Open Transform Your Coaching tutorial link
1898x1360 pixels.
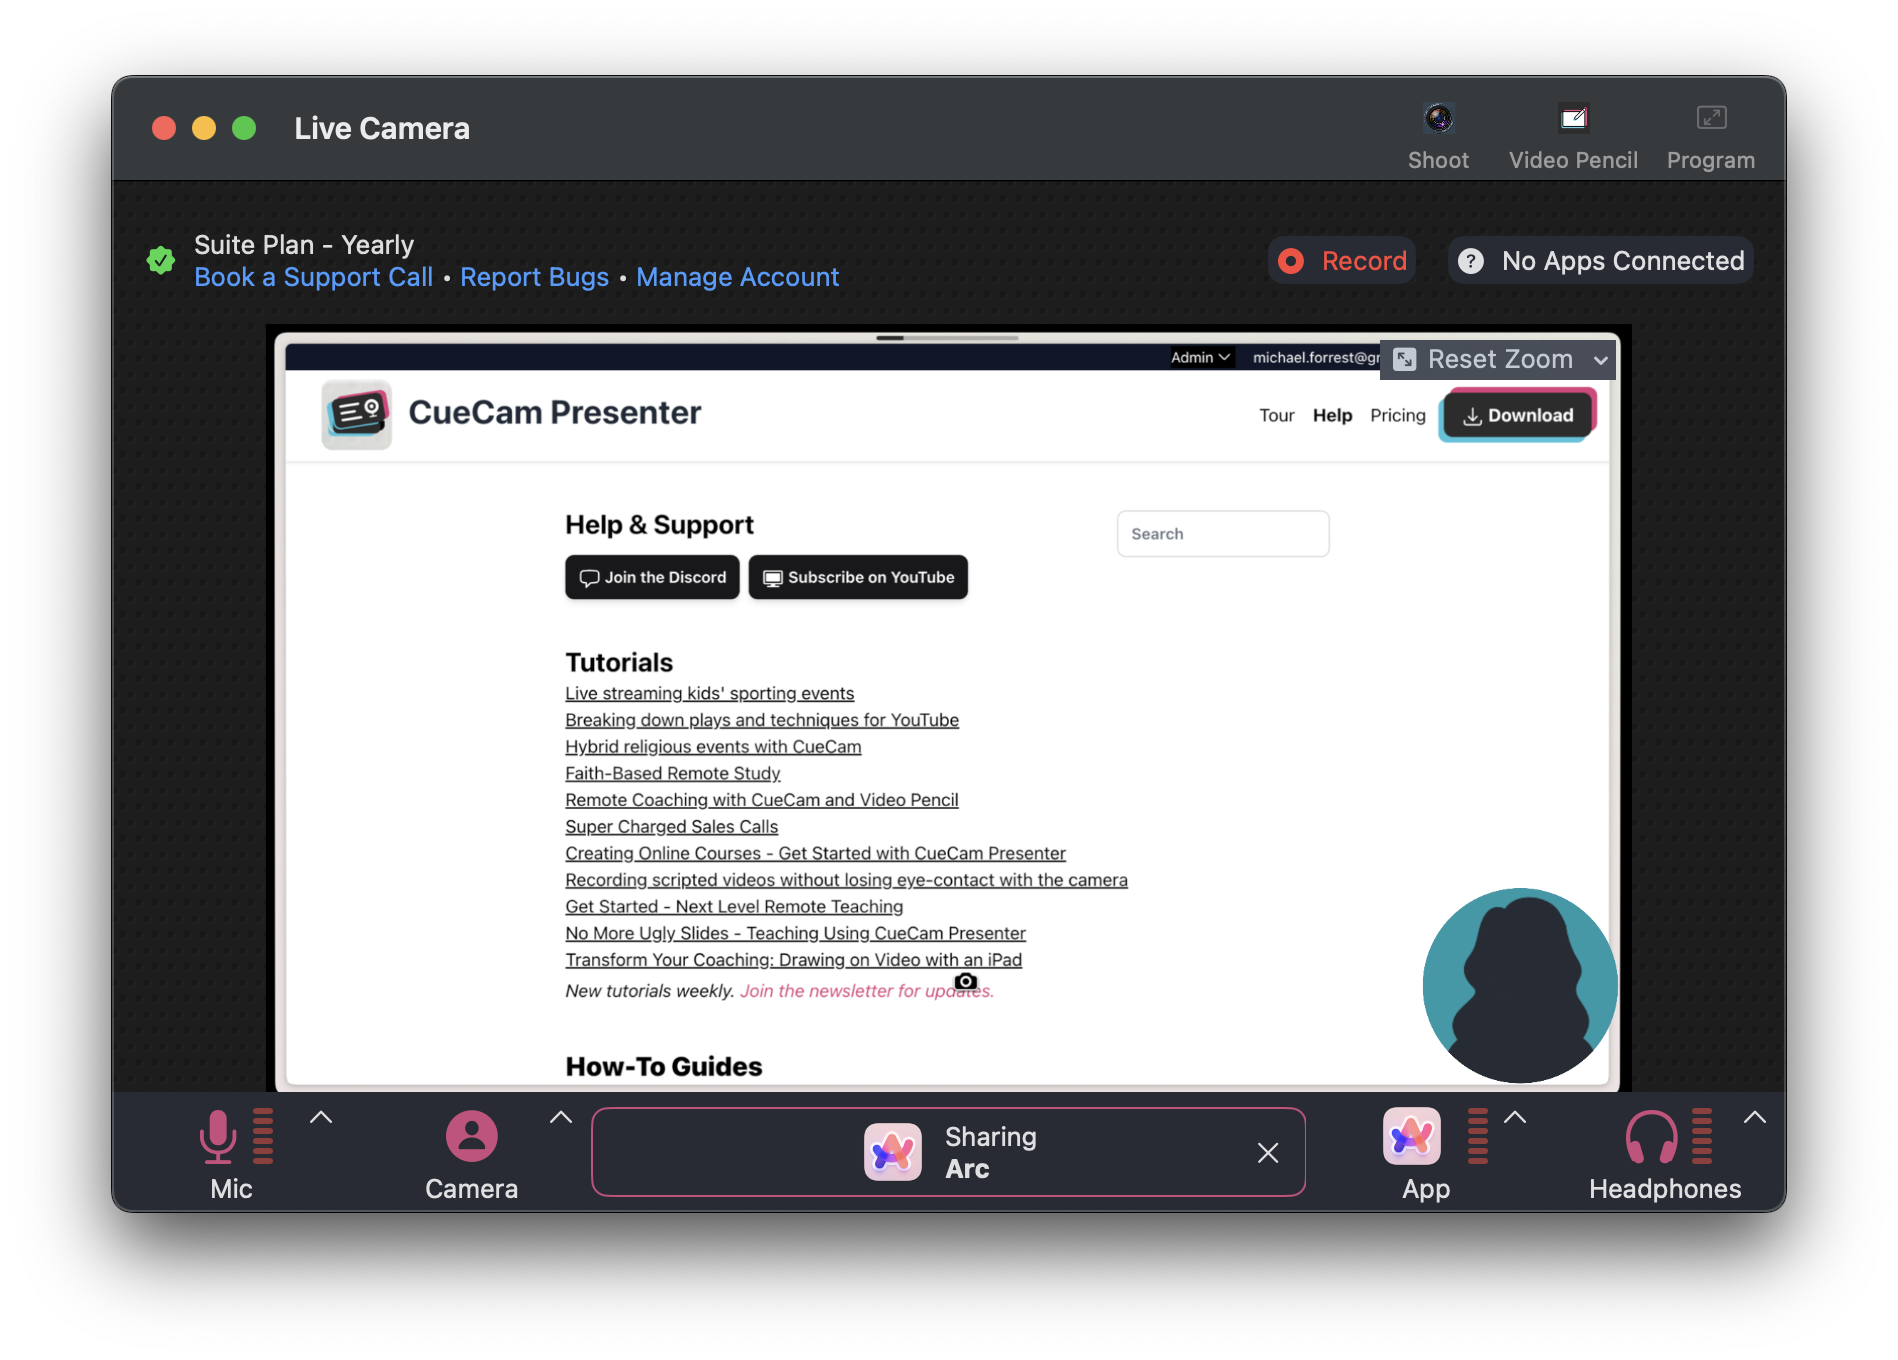click(x=793, y=960)
